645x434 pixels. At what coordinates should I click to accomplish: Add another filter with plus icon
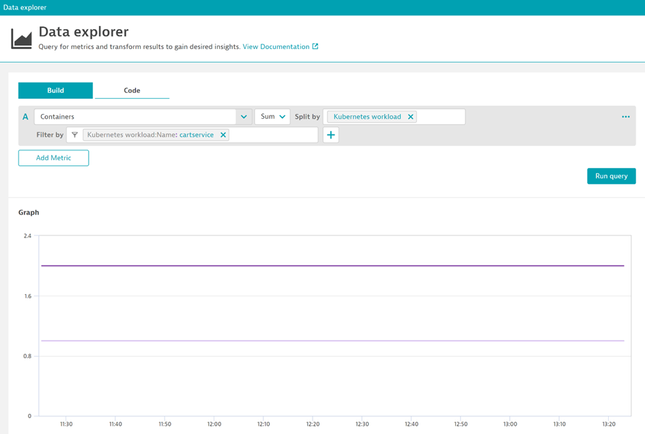coord(331,135)
